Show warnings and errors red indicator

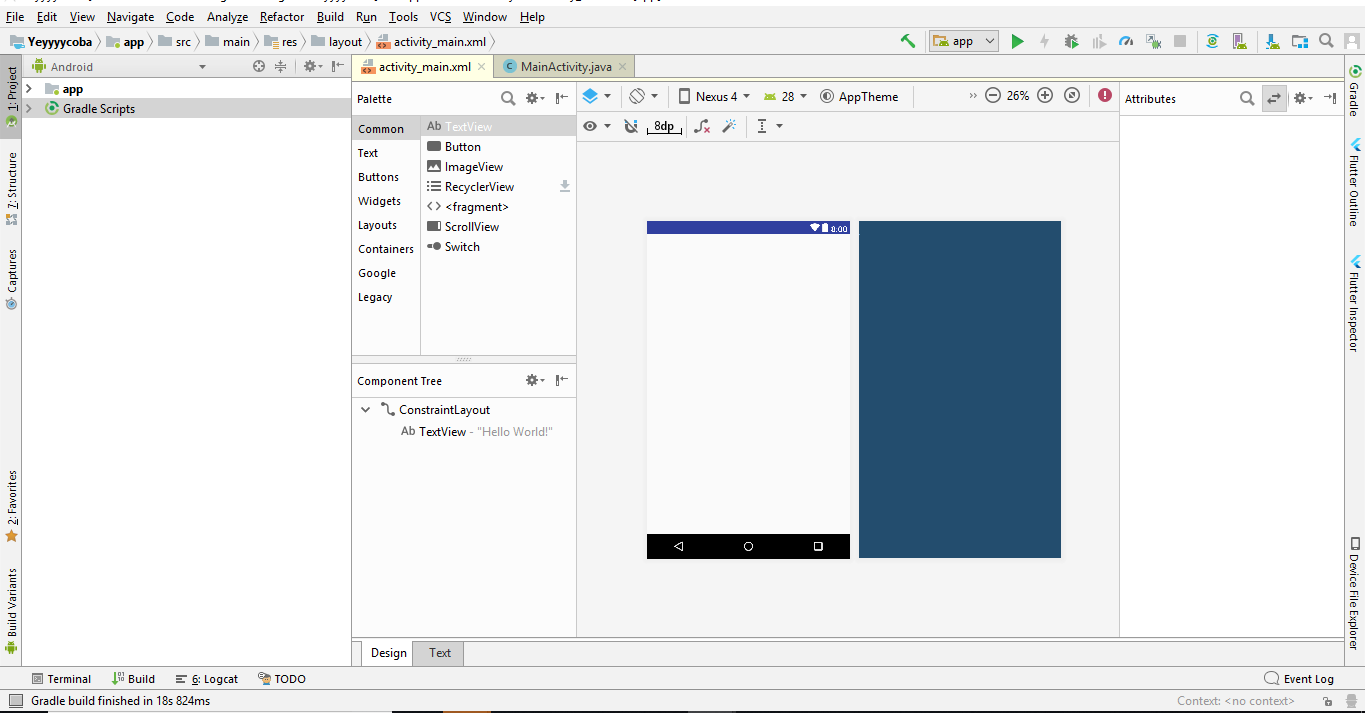(x=1104, y=96)
